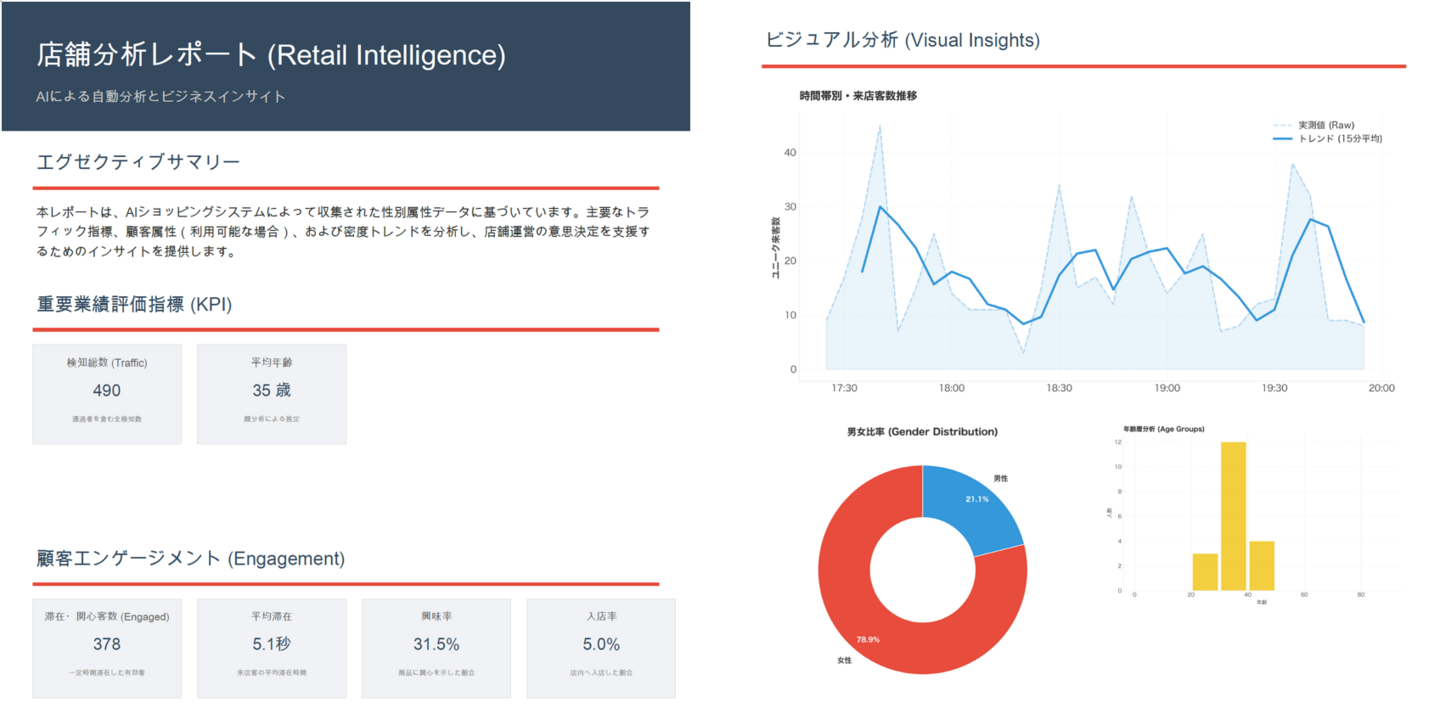
Task: Select the tallest yellow age group bar
Action: [x=1233, y=515]
